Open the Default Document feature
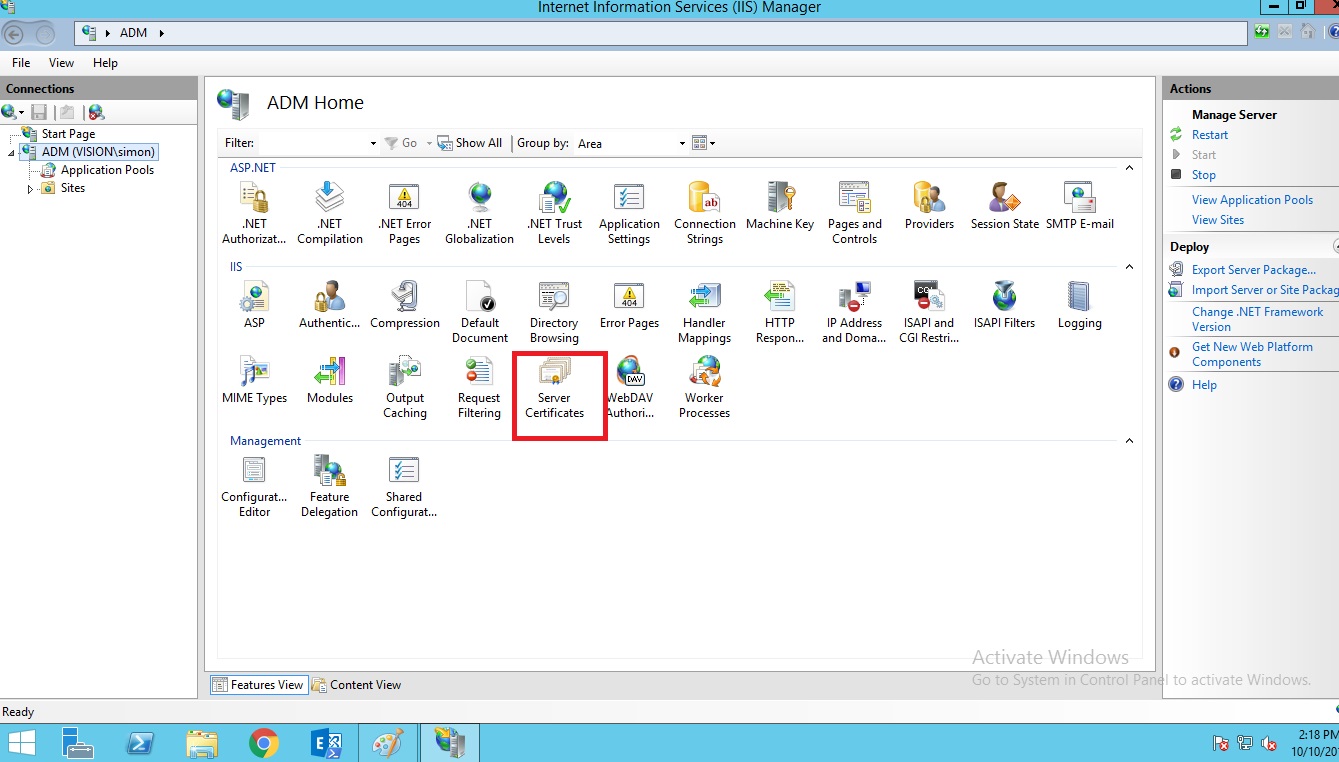Viewport: 1339px width, 762px height. click(479, 312)
